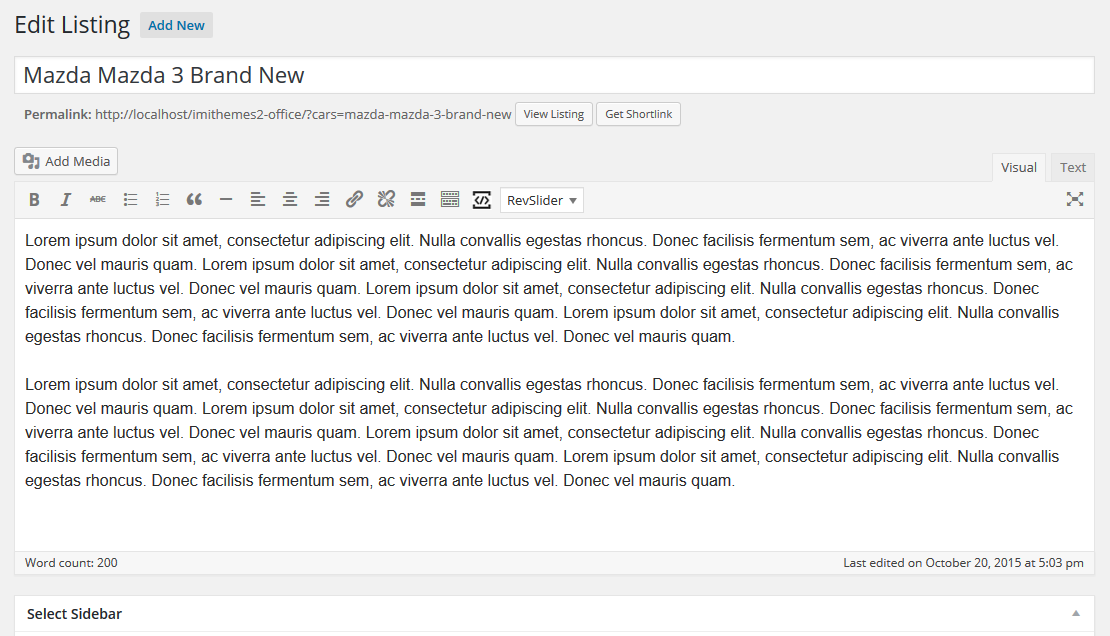Image resolution: width=1110 pixels, height=636 pixels.
Task: Insert a Read More tag
Action: click(x=418, y=200)
